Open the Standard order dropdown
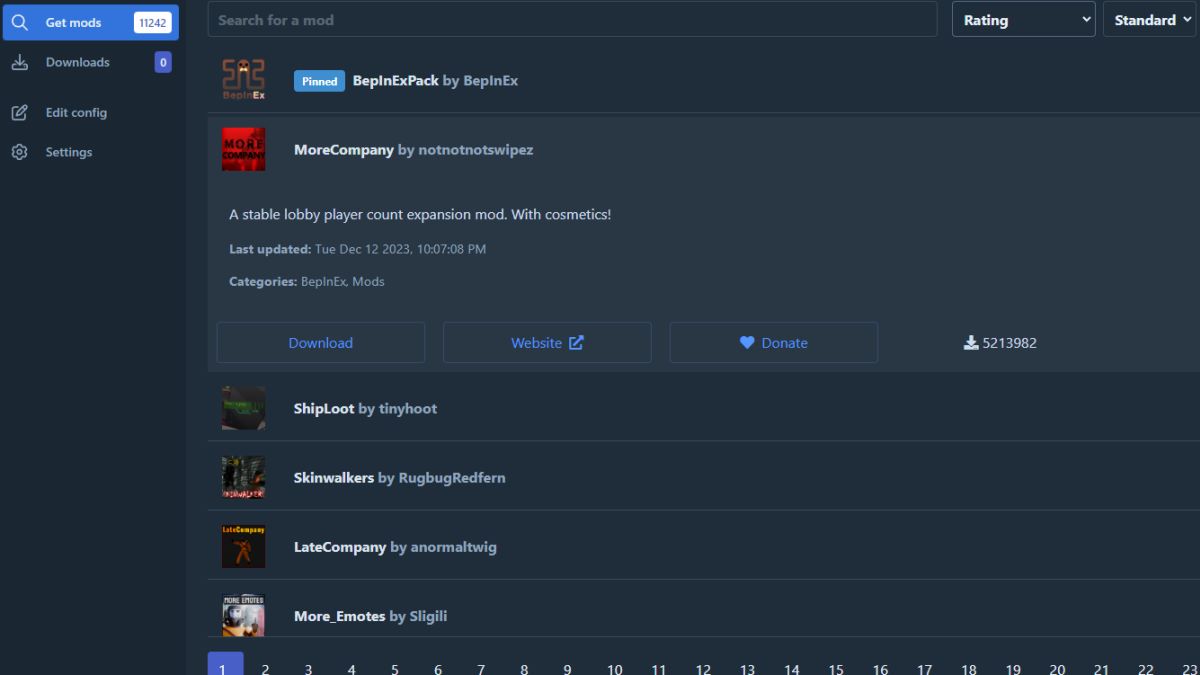Viewport: 1200px width, 675px height. pyautogui.click(x=1149, y=20)
